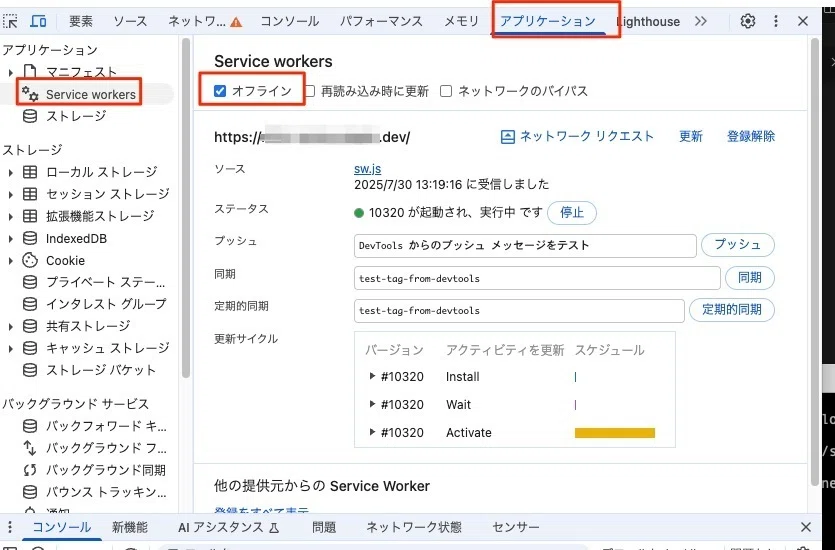Viewport: 835px width, 550px height.
Task: Uncheck the オフライン checkbox
Action: [x=220, y=91]
